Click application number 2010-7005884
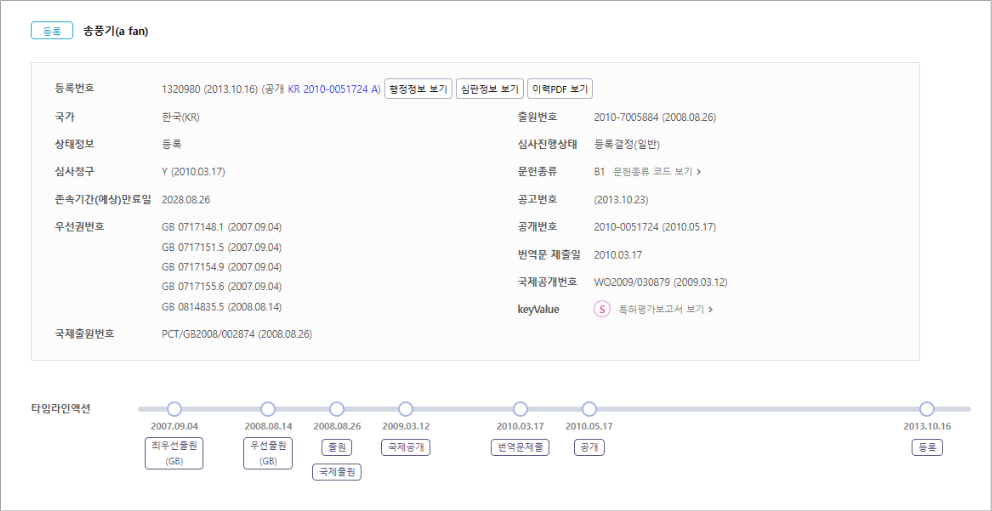 click(655, 117)
